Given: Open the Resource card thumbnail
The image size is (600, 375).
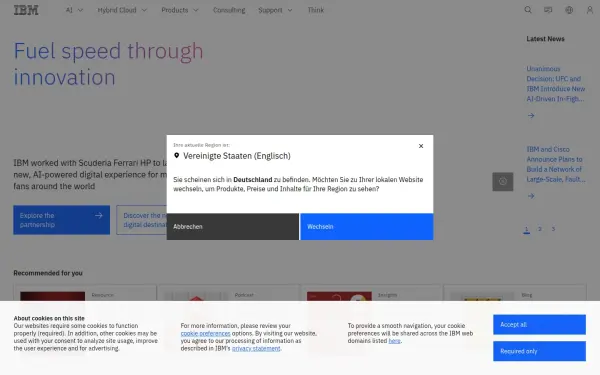Looking at the screenshot, I should [x=52, y=297].
